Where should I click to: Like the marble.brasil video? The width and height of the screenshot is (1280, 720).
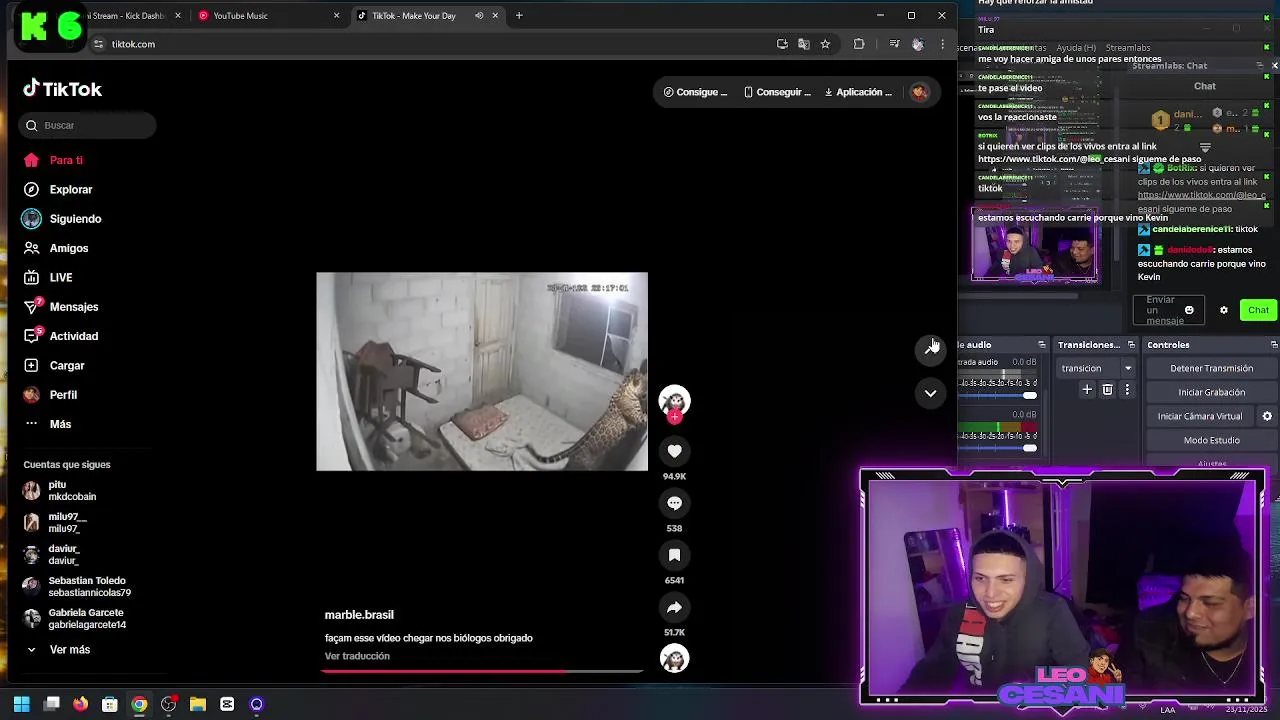click(x=674, y=451)
